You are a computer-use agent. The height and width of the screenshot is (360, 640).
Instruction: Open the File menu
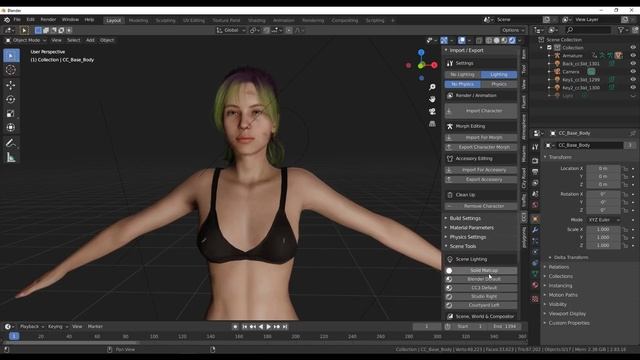pos(17,20)
